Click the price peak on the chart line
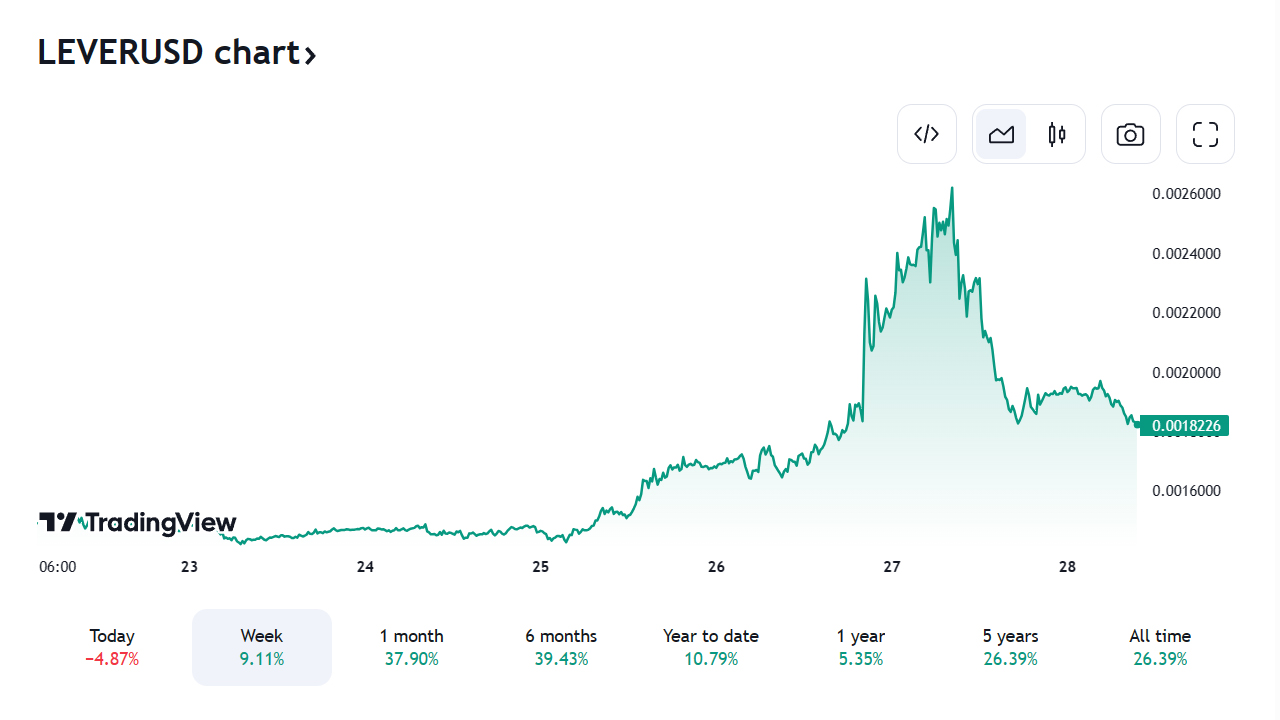Screen dimensions: 1280x720 952,188
